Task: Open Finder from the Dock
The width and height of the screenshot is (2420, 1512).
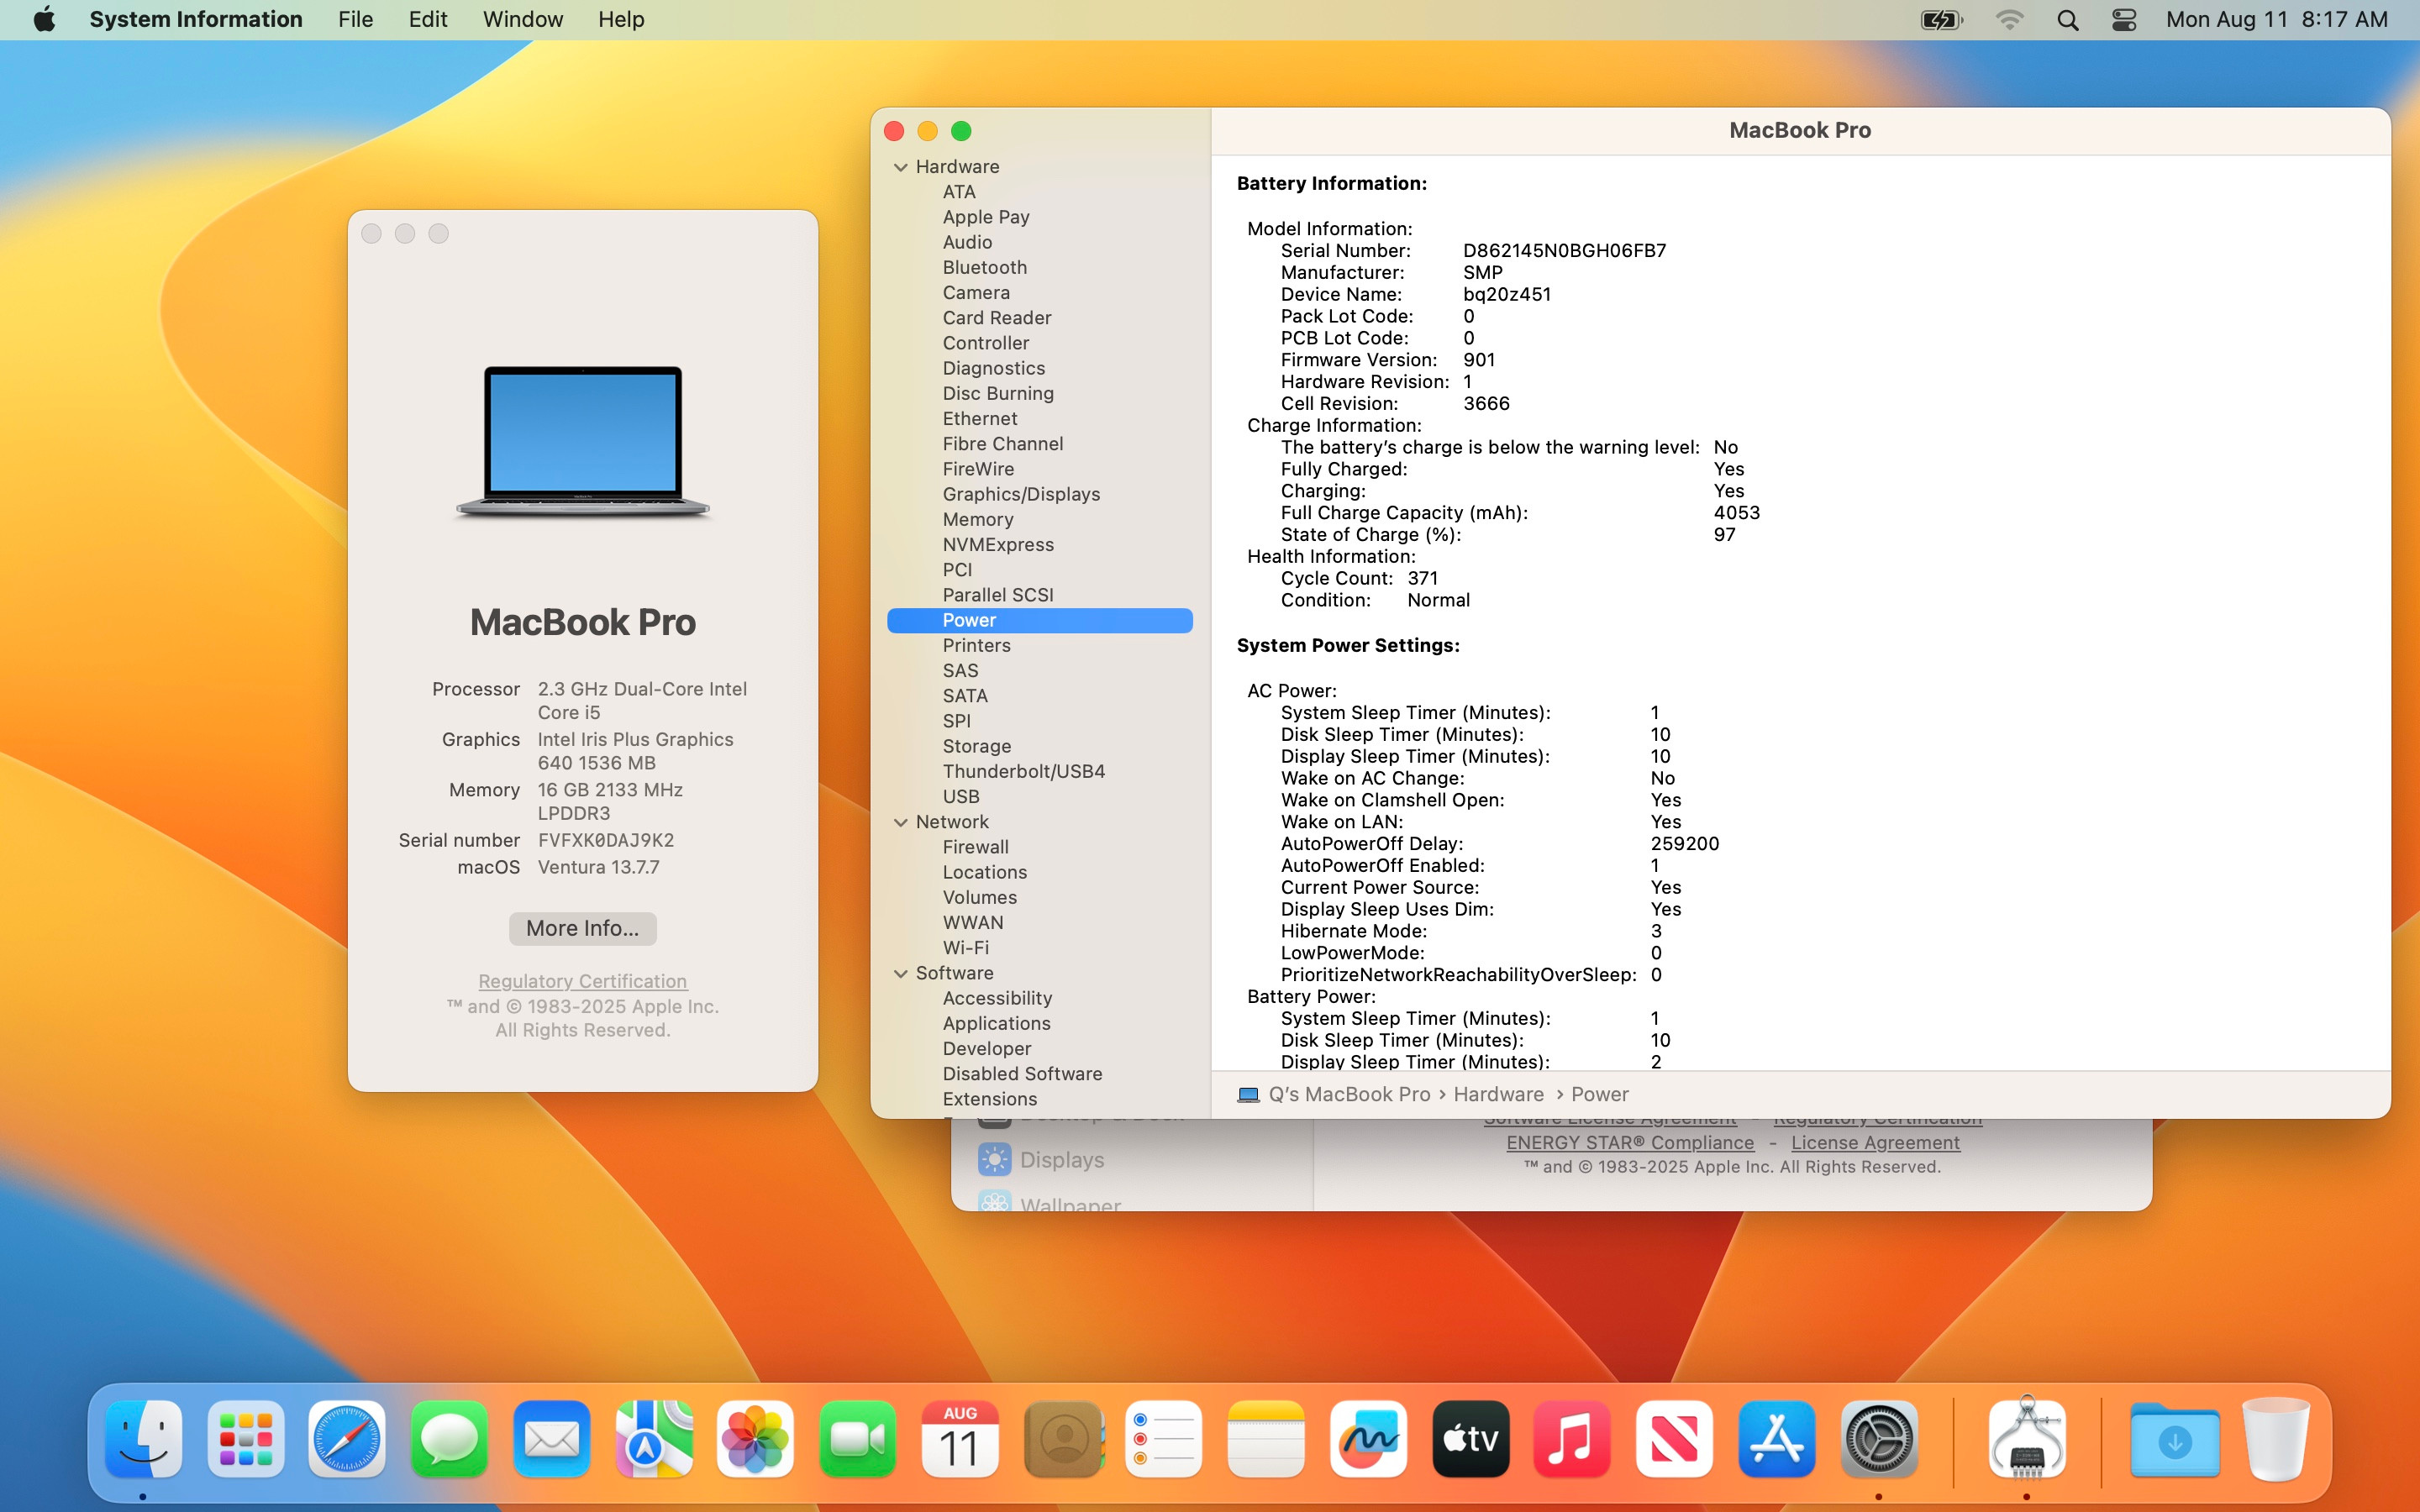Action: [x=143, y=1439]
